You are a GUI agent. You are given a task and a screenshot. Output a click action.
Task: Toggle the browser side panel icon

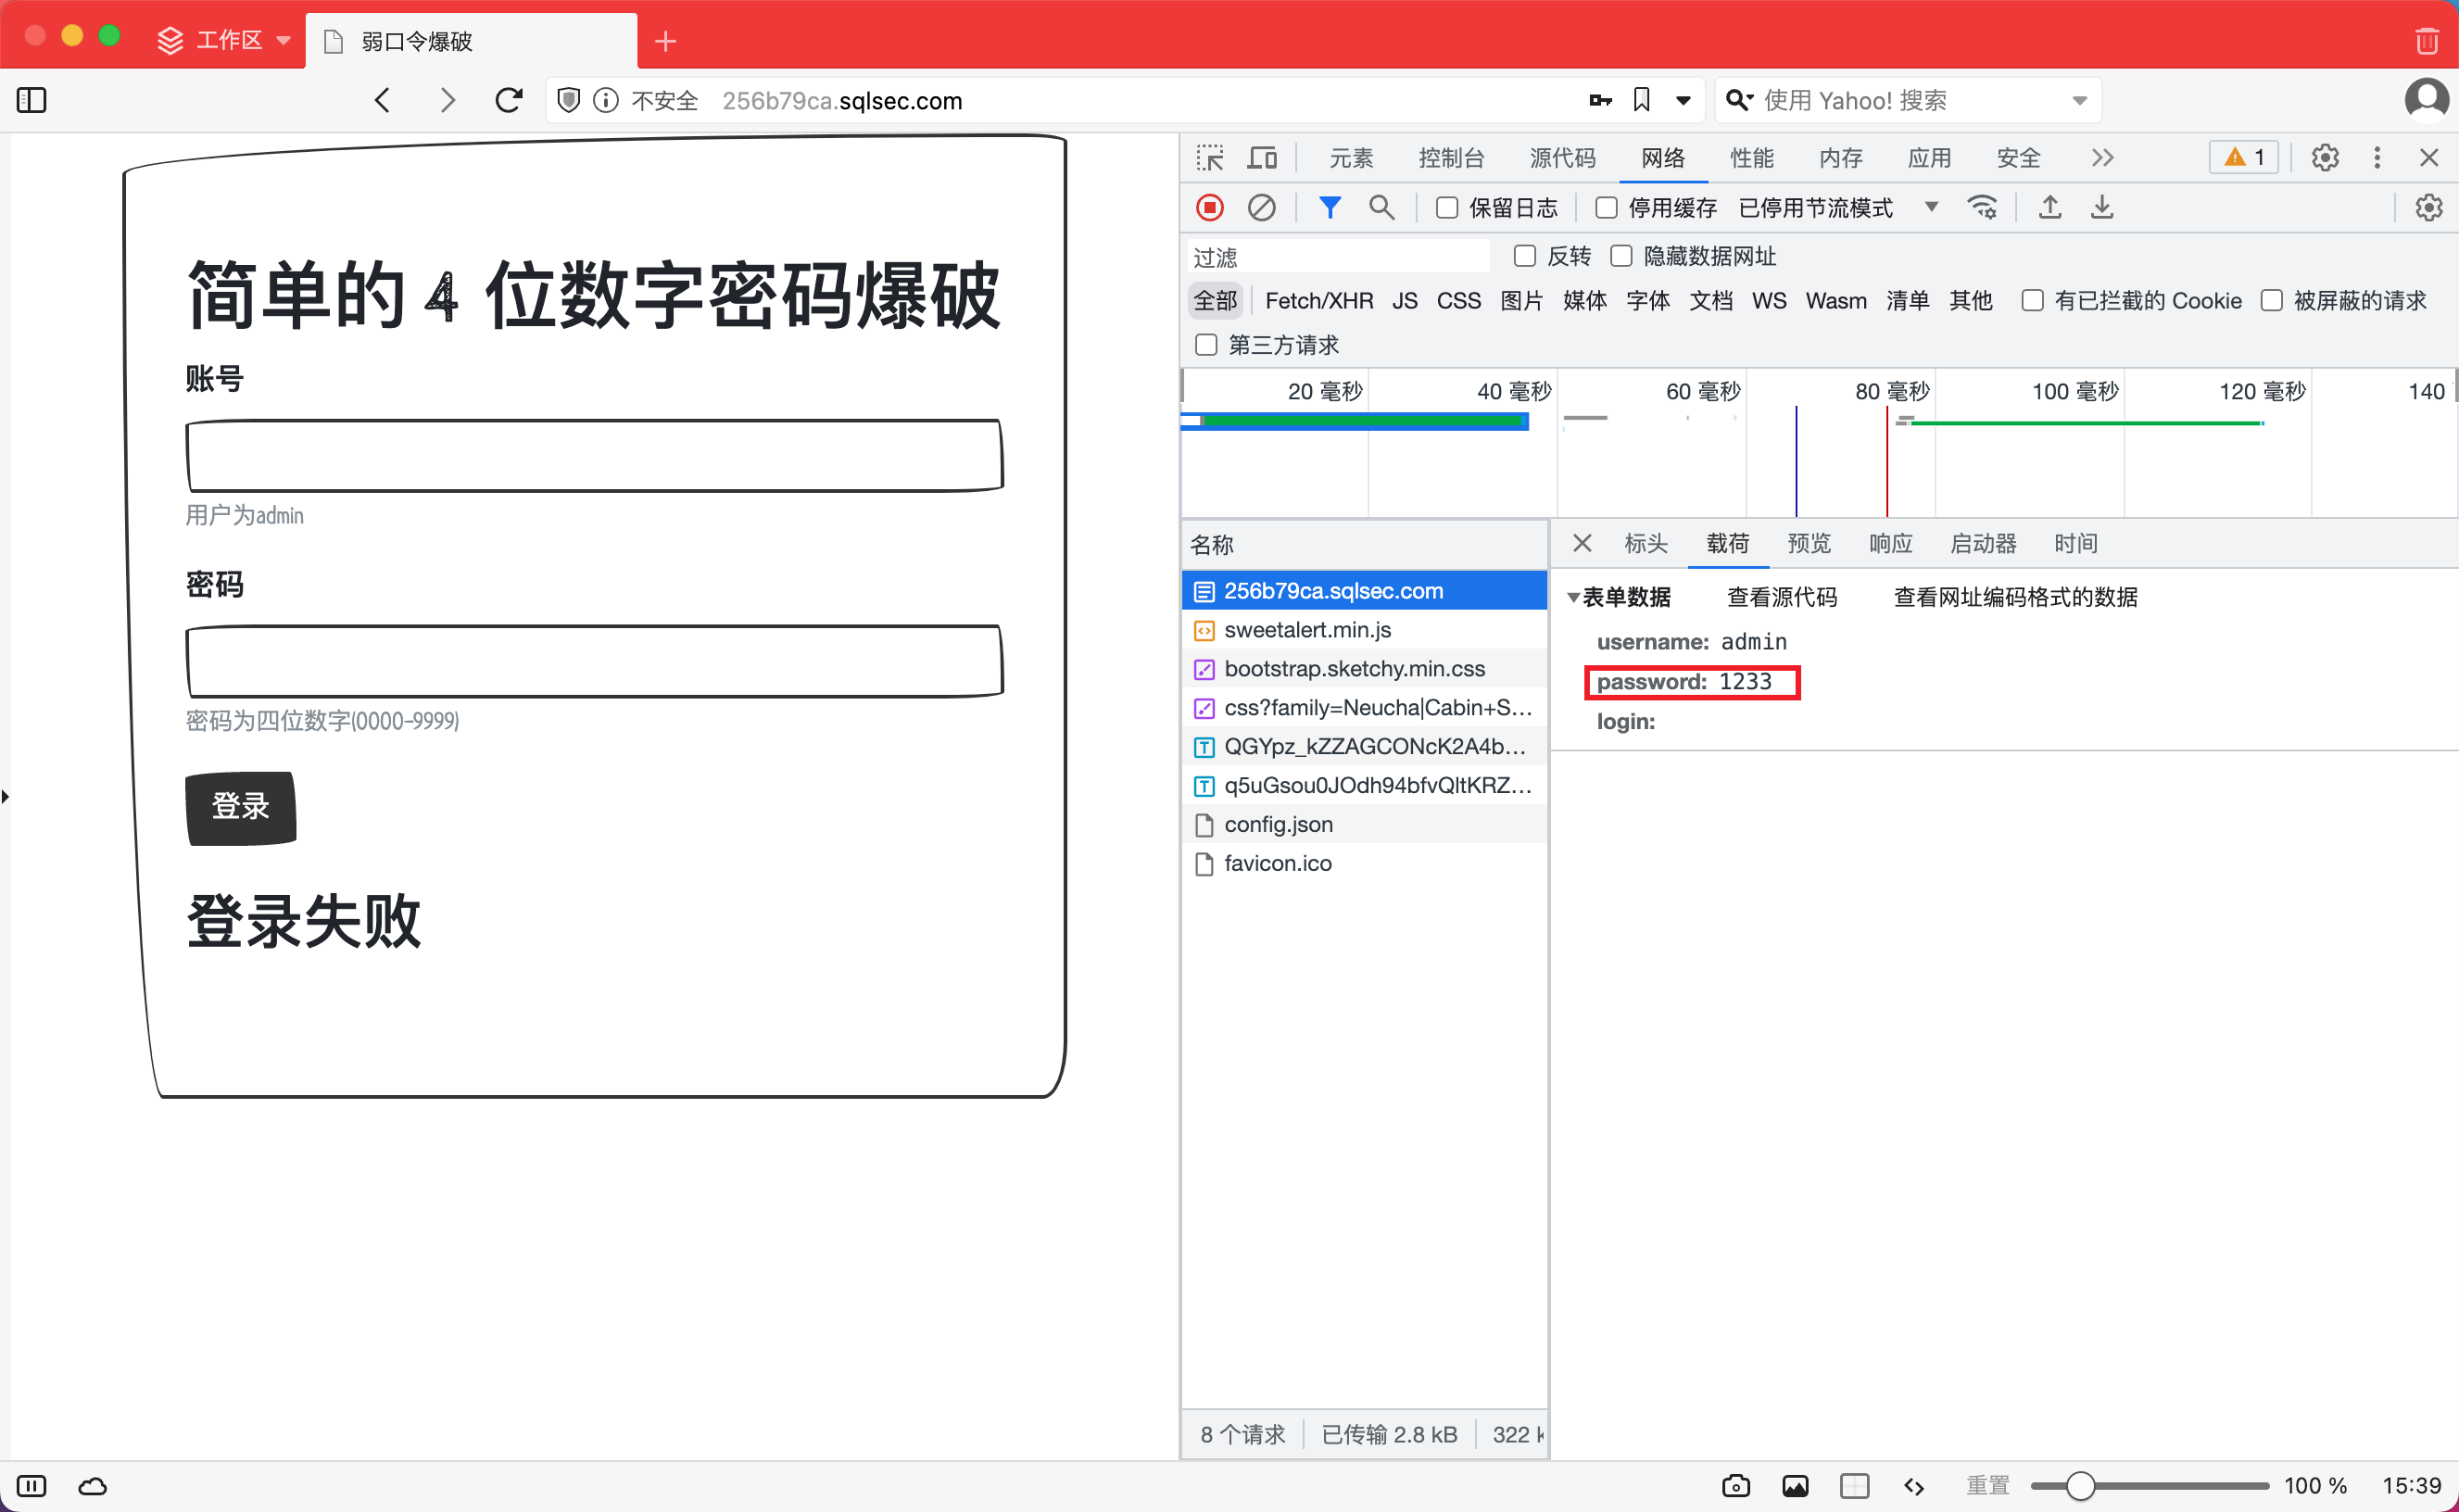click(x=32, y=100)
